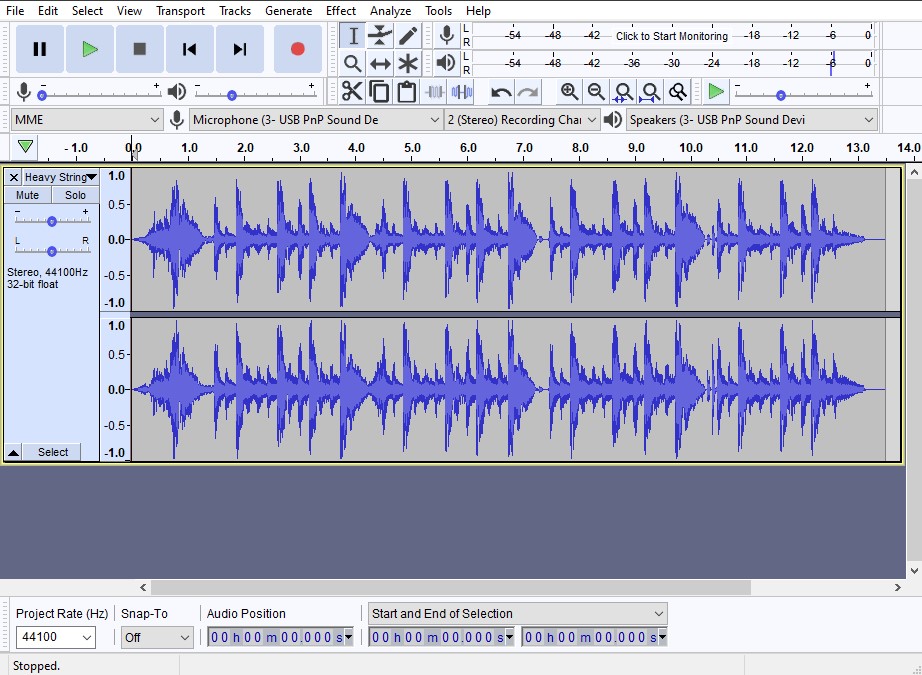
Task: Click the Pause transport button
Action: click(x=39, y=49)
